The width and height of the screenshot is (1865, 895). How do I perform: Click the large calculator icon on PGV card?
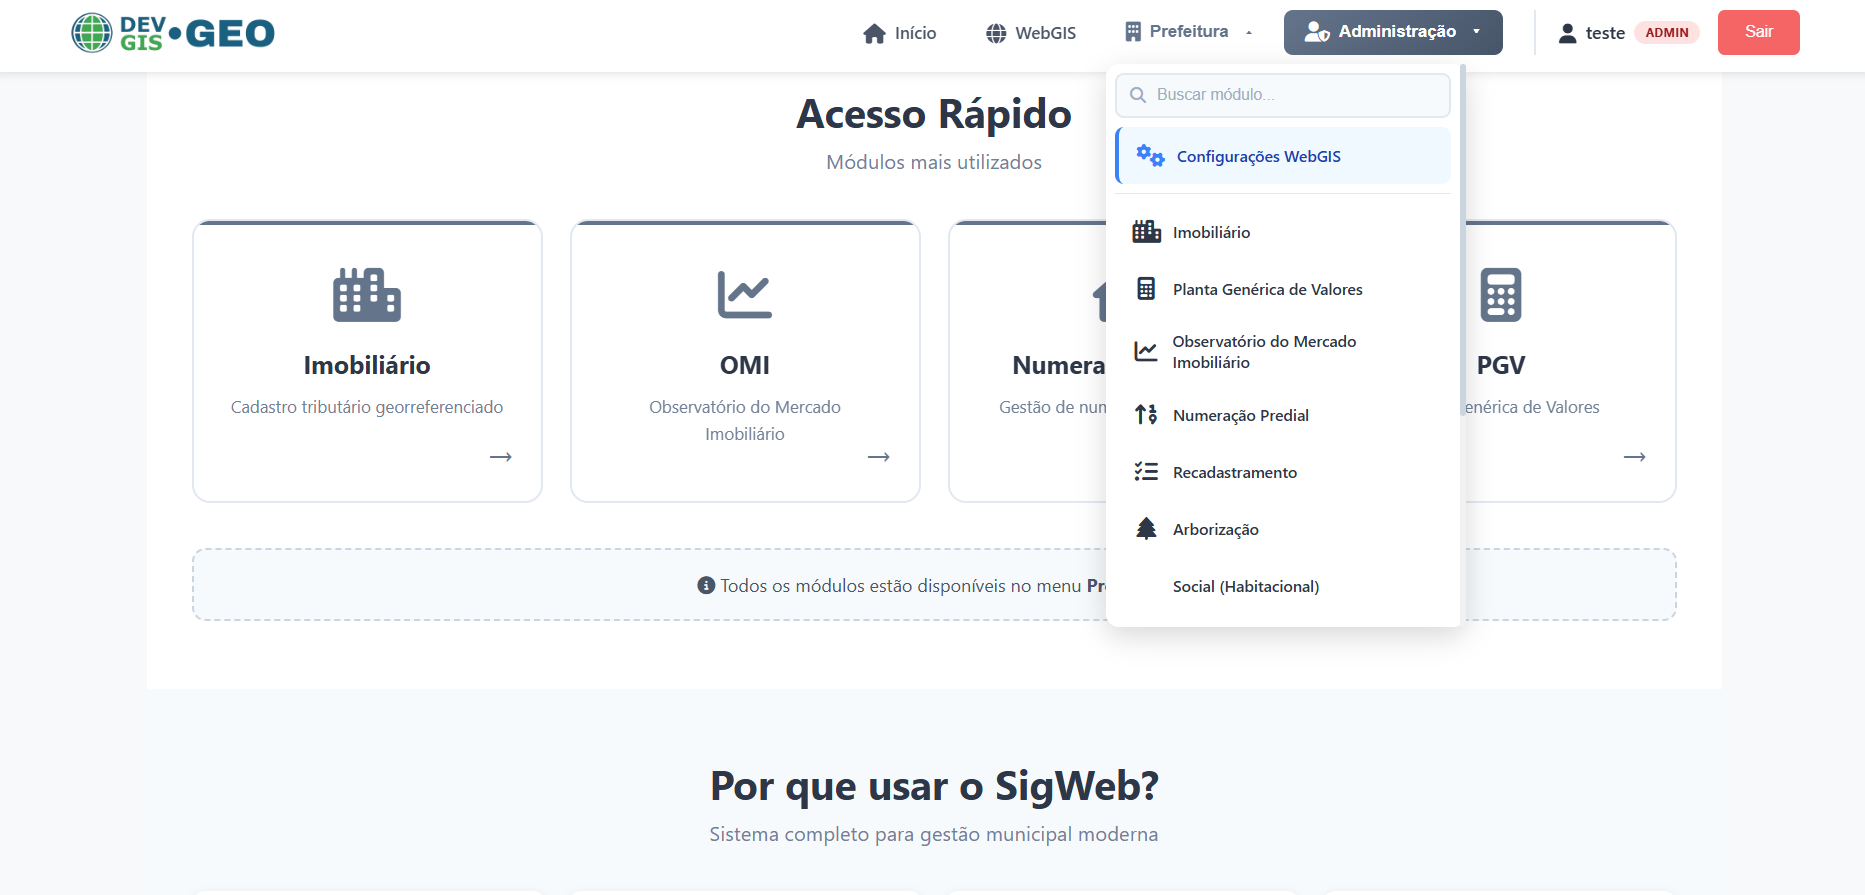[x=1501, y=295]
